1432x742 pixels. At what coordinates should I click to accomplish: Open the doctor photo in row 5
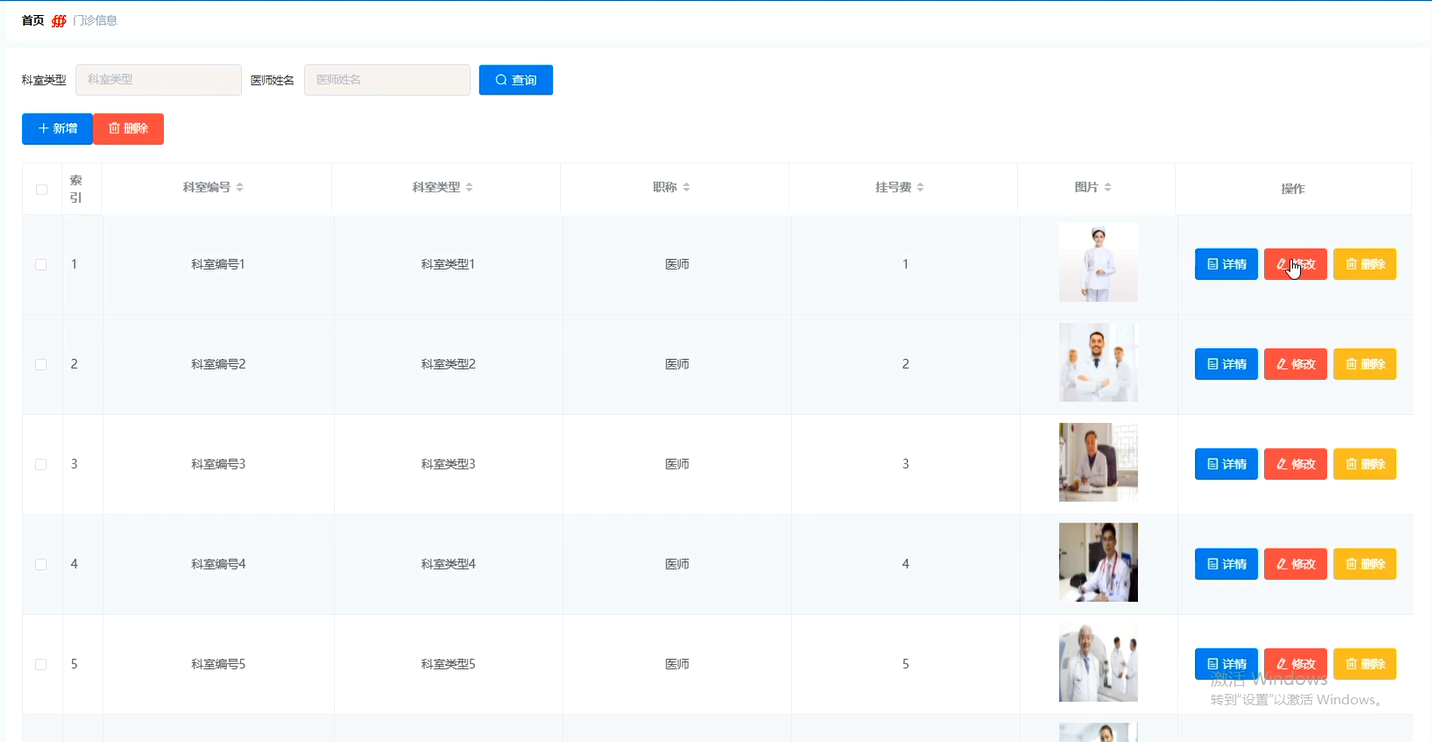[x=1098, y=662]
